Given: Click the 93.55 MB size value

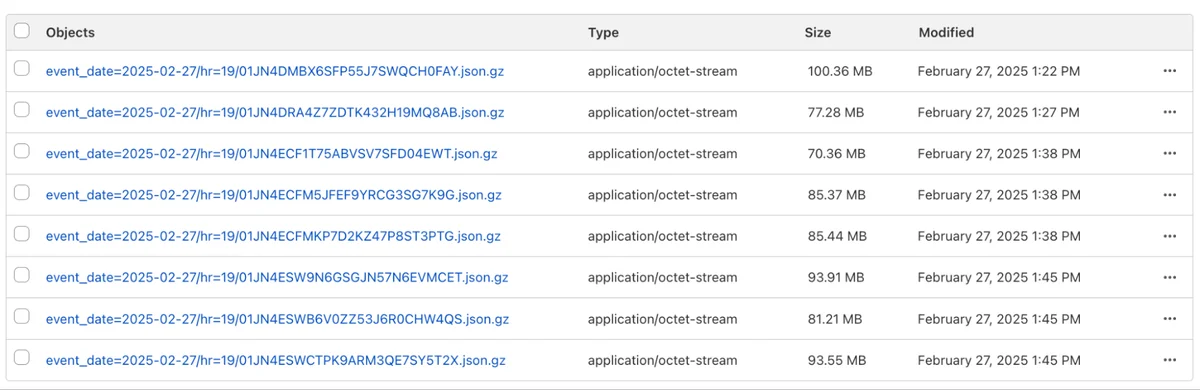Looking at the screenshot, I should point(837,360).
